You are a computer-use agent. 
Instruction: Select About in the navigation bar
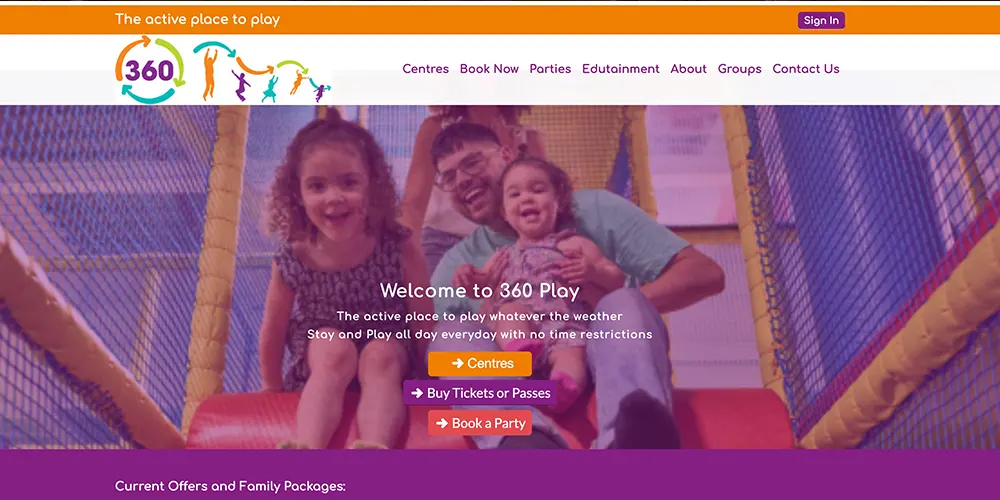688,69
